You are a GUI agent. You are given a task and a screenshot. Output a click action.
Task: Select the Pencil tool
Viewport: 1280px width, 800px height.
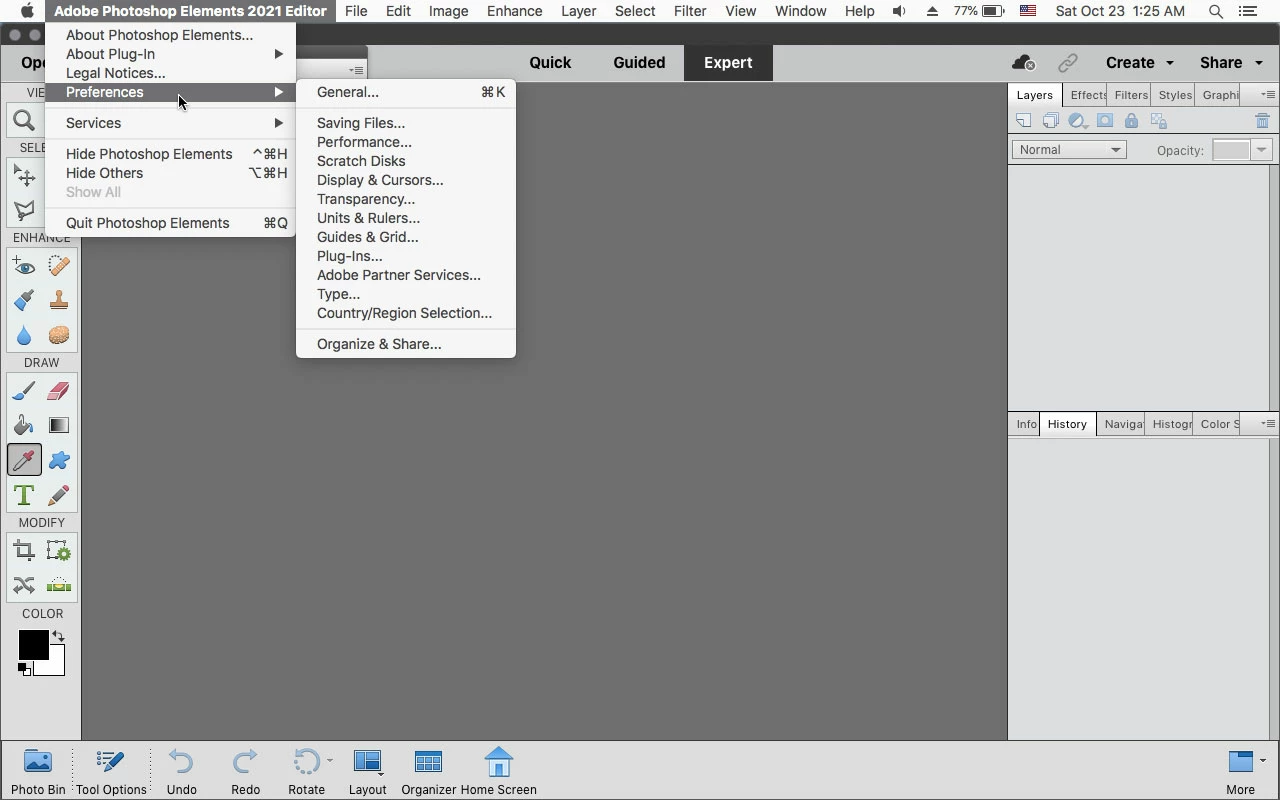(x=59, y=495)
